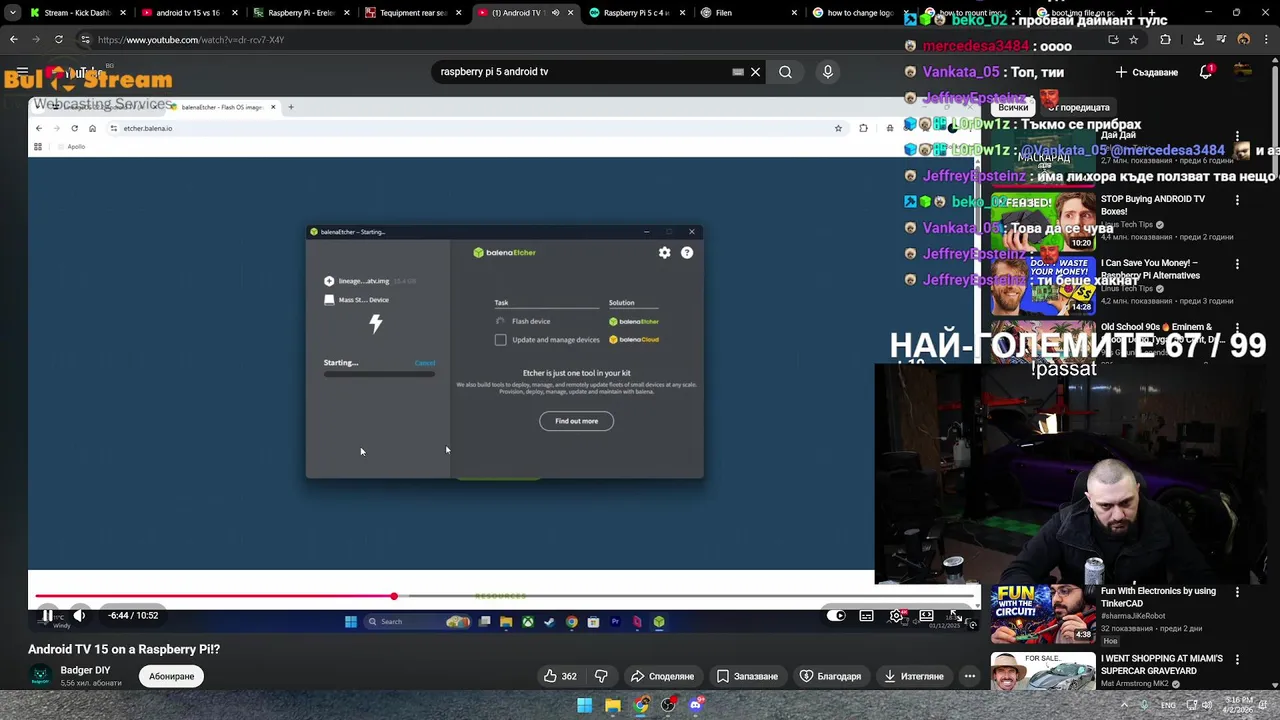Show hidden tray icons chevron
Screen dimensions: 1280x720
(x=1124, y=705)
